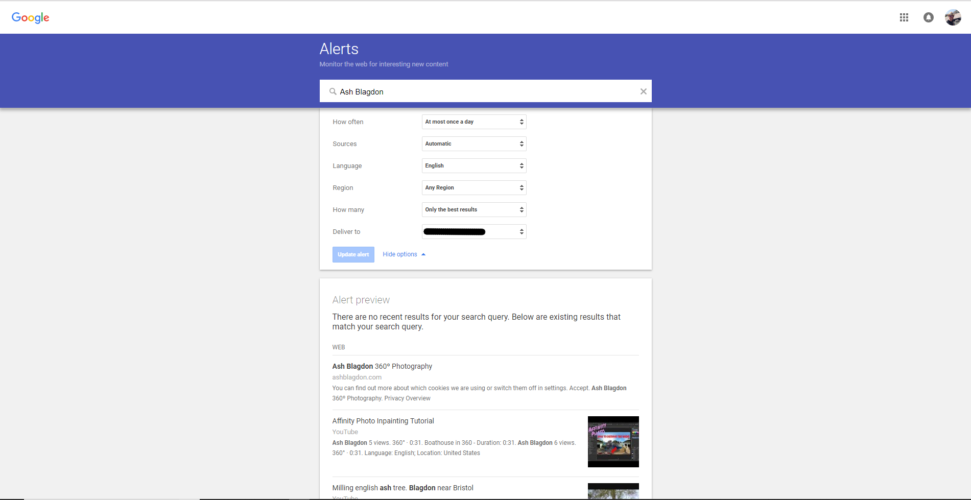Open the Language dropdown set to English
Image resolution: width=971 pixels, height=500 pixels.
474,166
